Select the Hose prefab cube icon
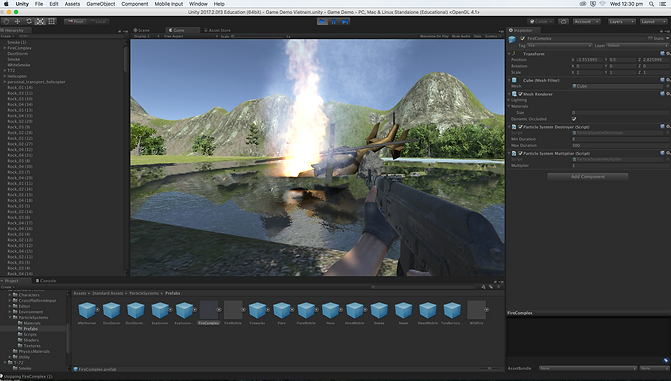The width and height of the screenshot is (671, 381). 330,310
